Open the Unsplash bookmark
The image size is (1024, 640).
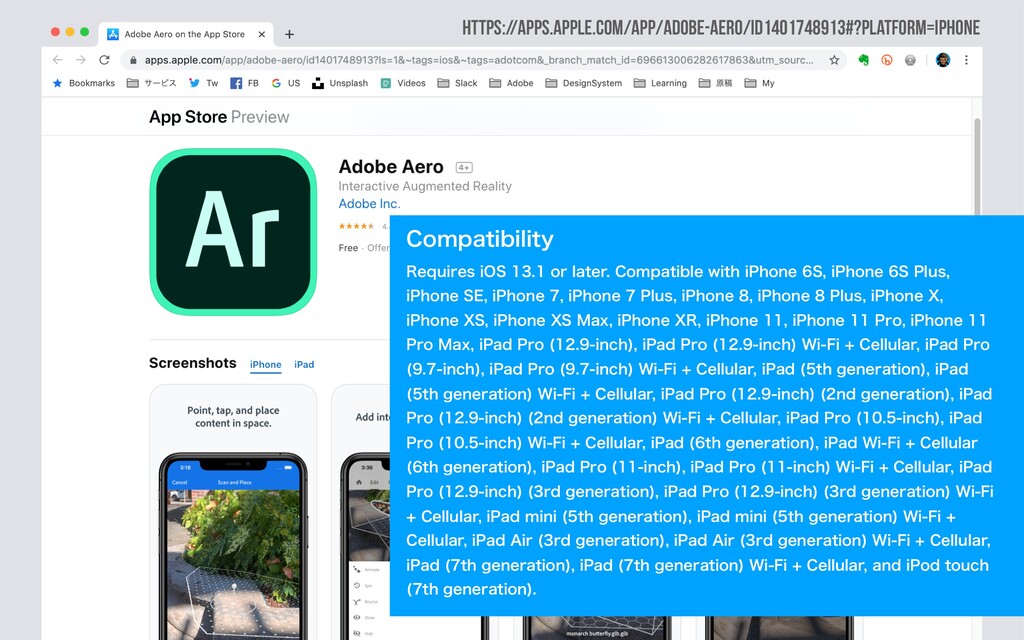tap(340, 83)
